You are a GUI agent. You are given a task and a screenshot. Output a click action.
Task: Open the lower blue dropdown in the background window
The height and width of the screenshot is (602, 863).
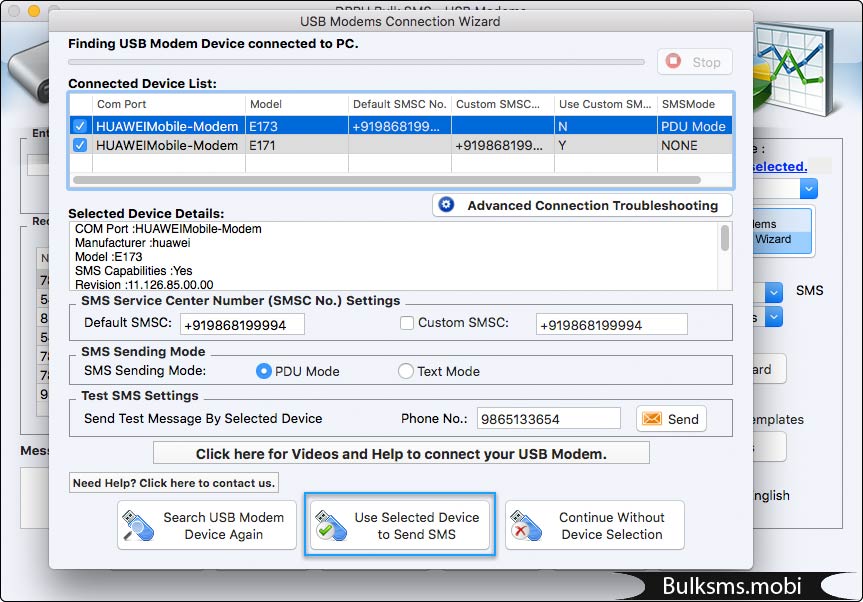tap(774, 317)
